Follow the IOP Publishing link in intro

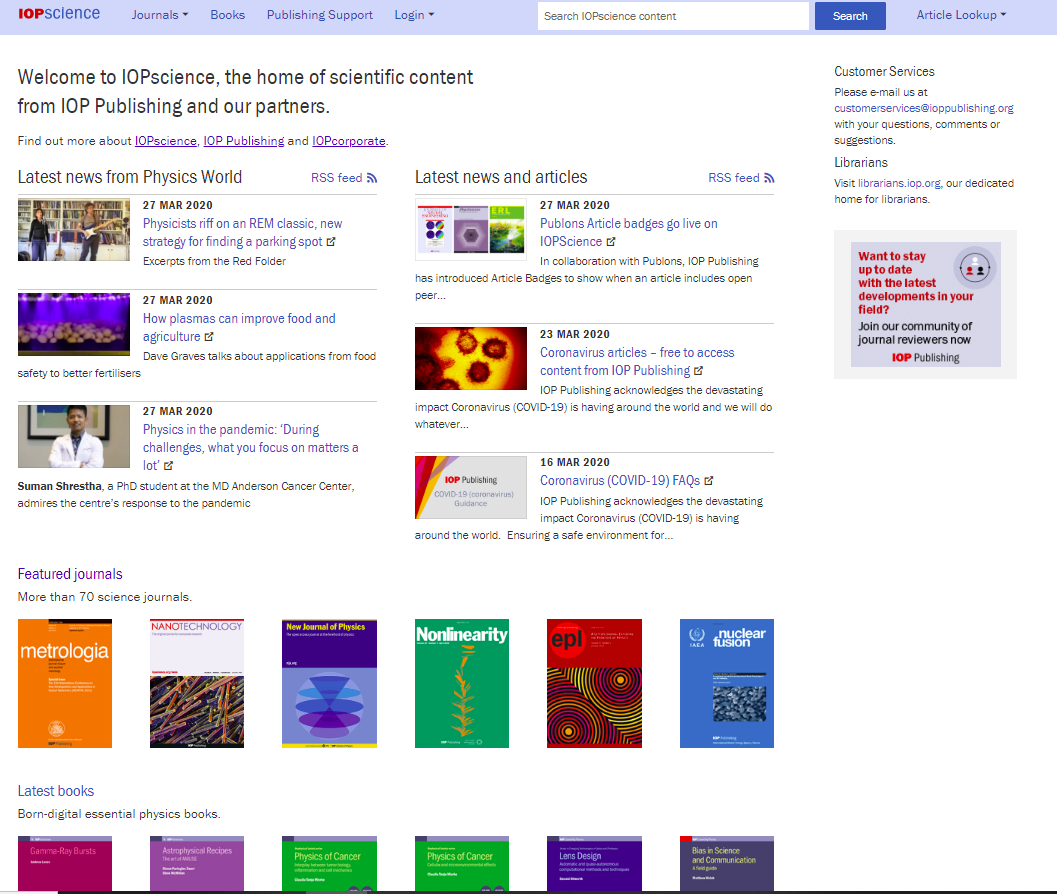pos(244,141)
